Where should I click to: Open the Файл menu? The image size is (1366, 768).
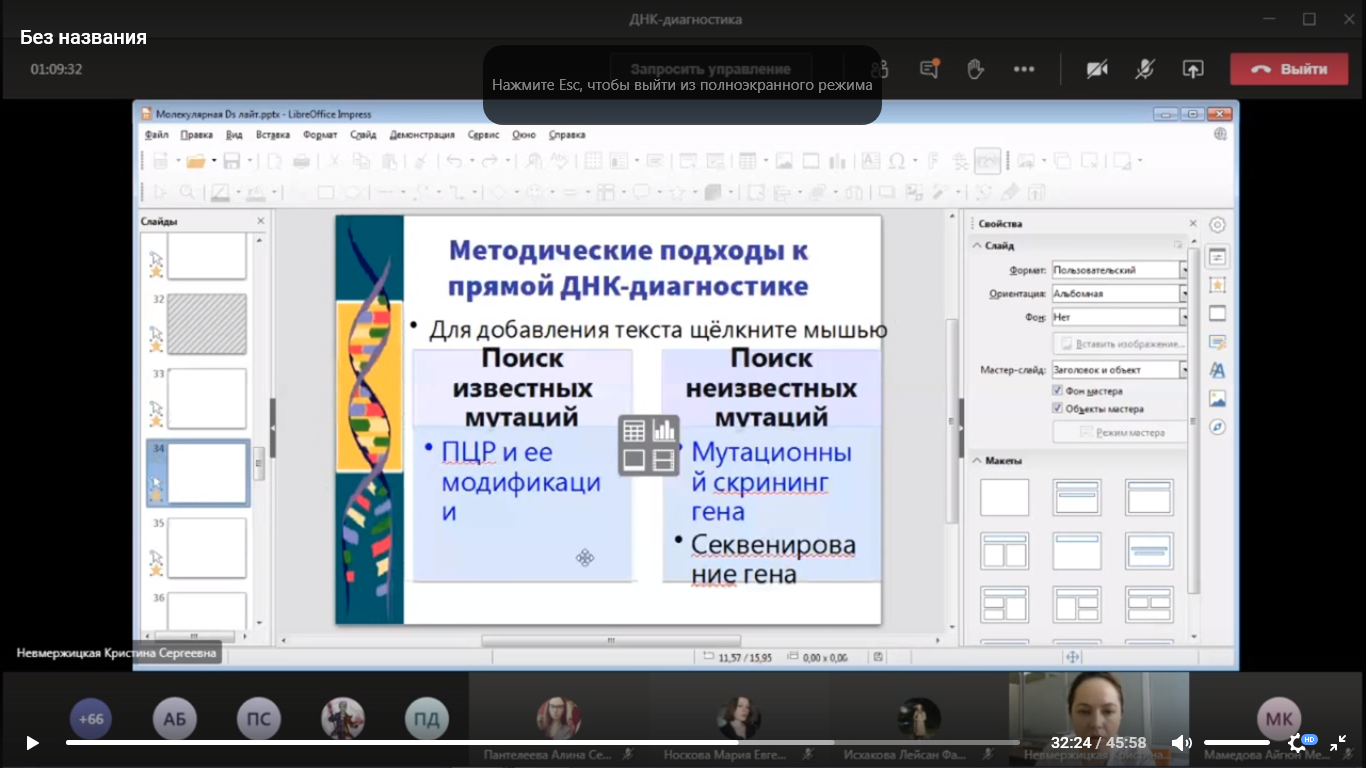tap(156, 134)
